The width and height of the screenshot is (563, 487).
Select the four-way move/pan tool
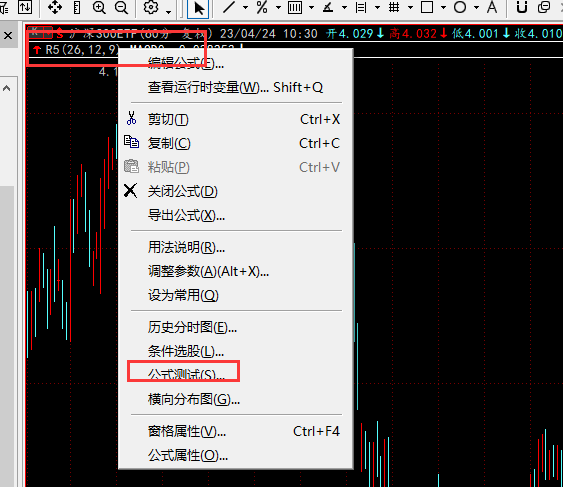[x=55, y=7]
